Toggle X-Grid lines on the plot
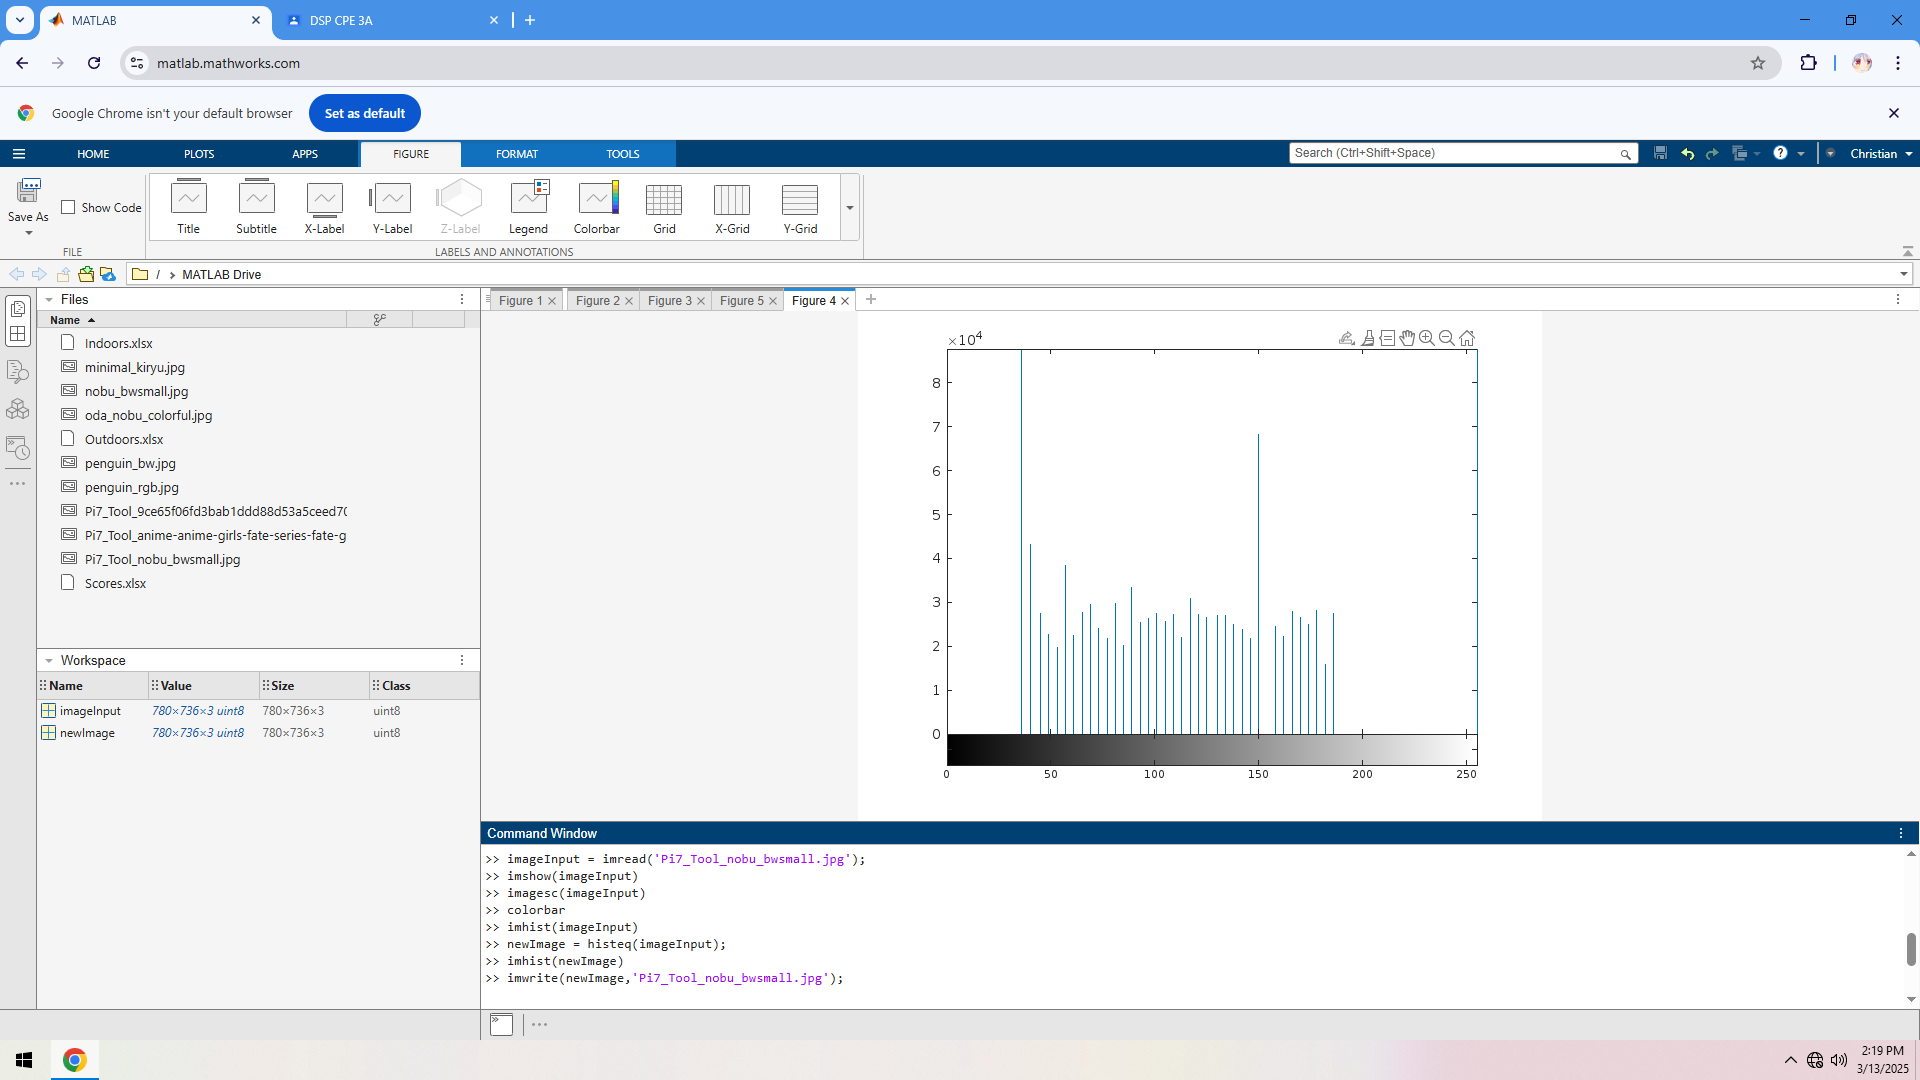1920x1080 pixels. click(732, 207)
